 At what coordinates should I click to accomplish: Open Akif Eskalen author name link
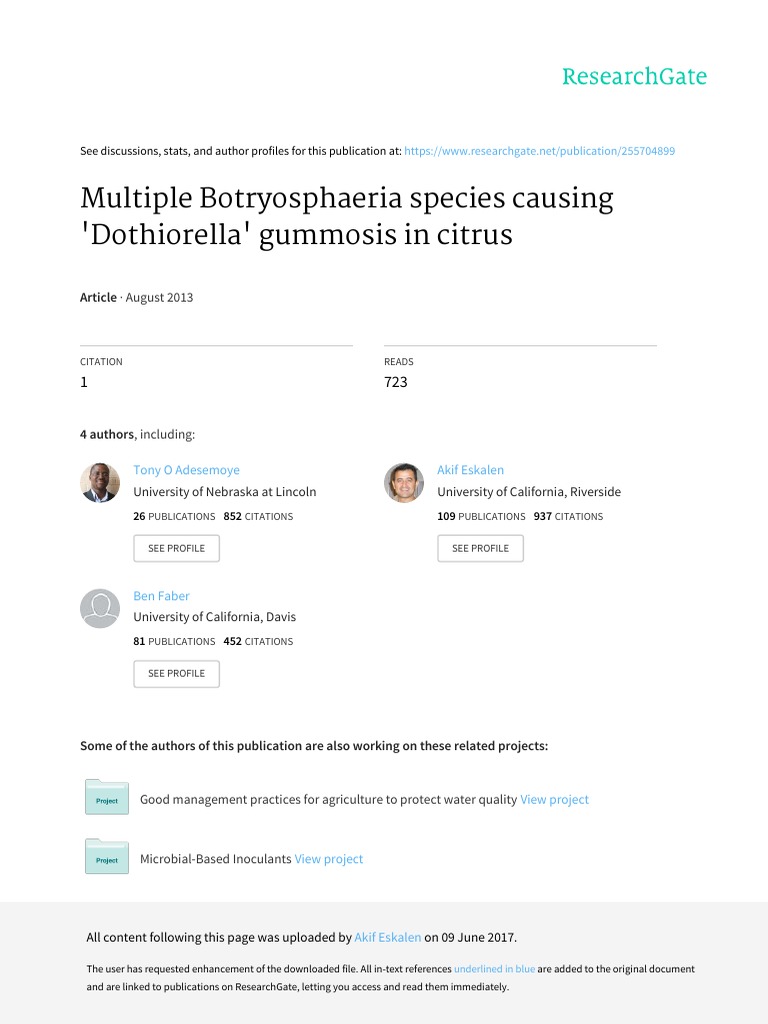coord(469,470)
